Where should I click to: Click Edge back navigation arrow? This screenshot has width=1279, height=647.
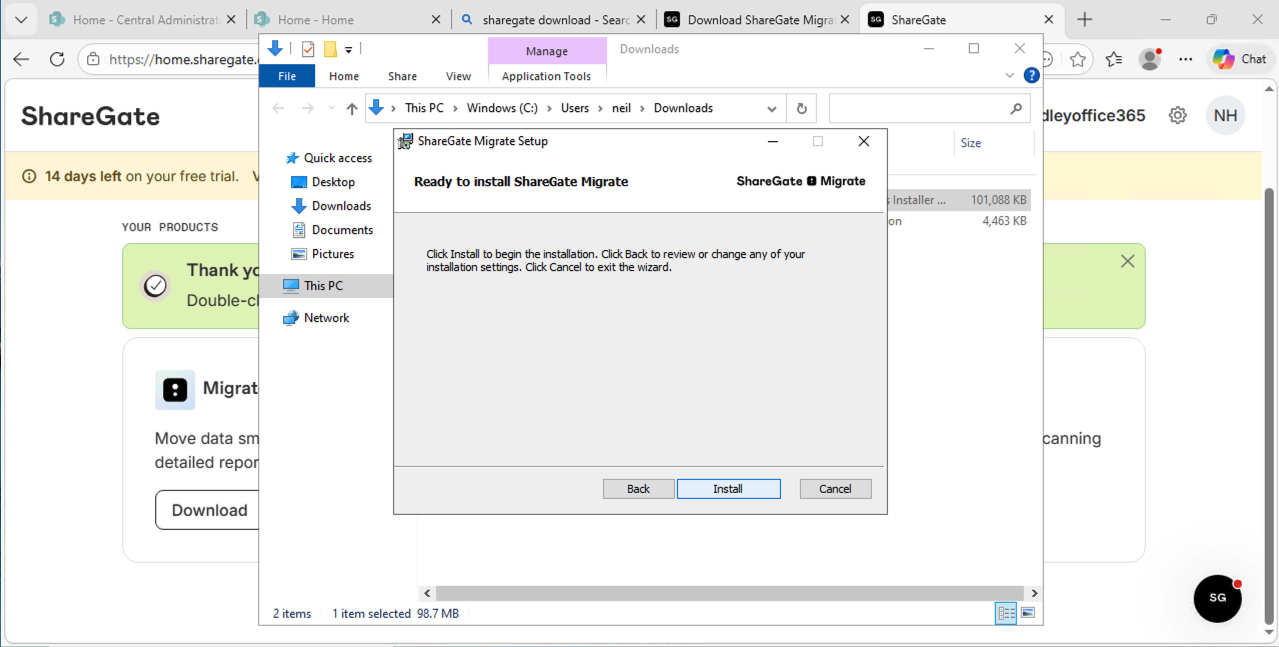(x=21, y=59)
